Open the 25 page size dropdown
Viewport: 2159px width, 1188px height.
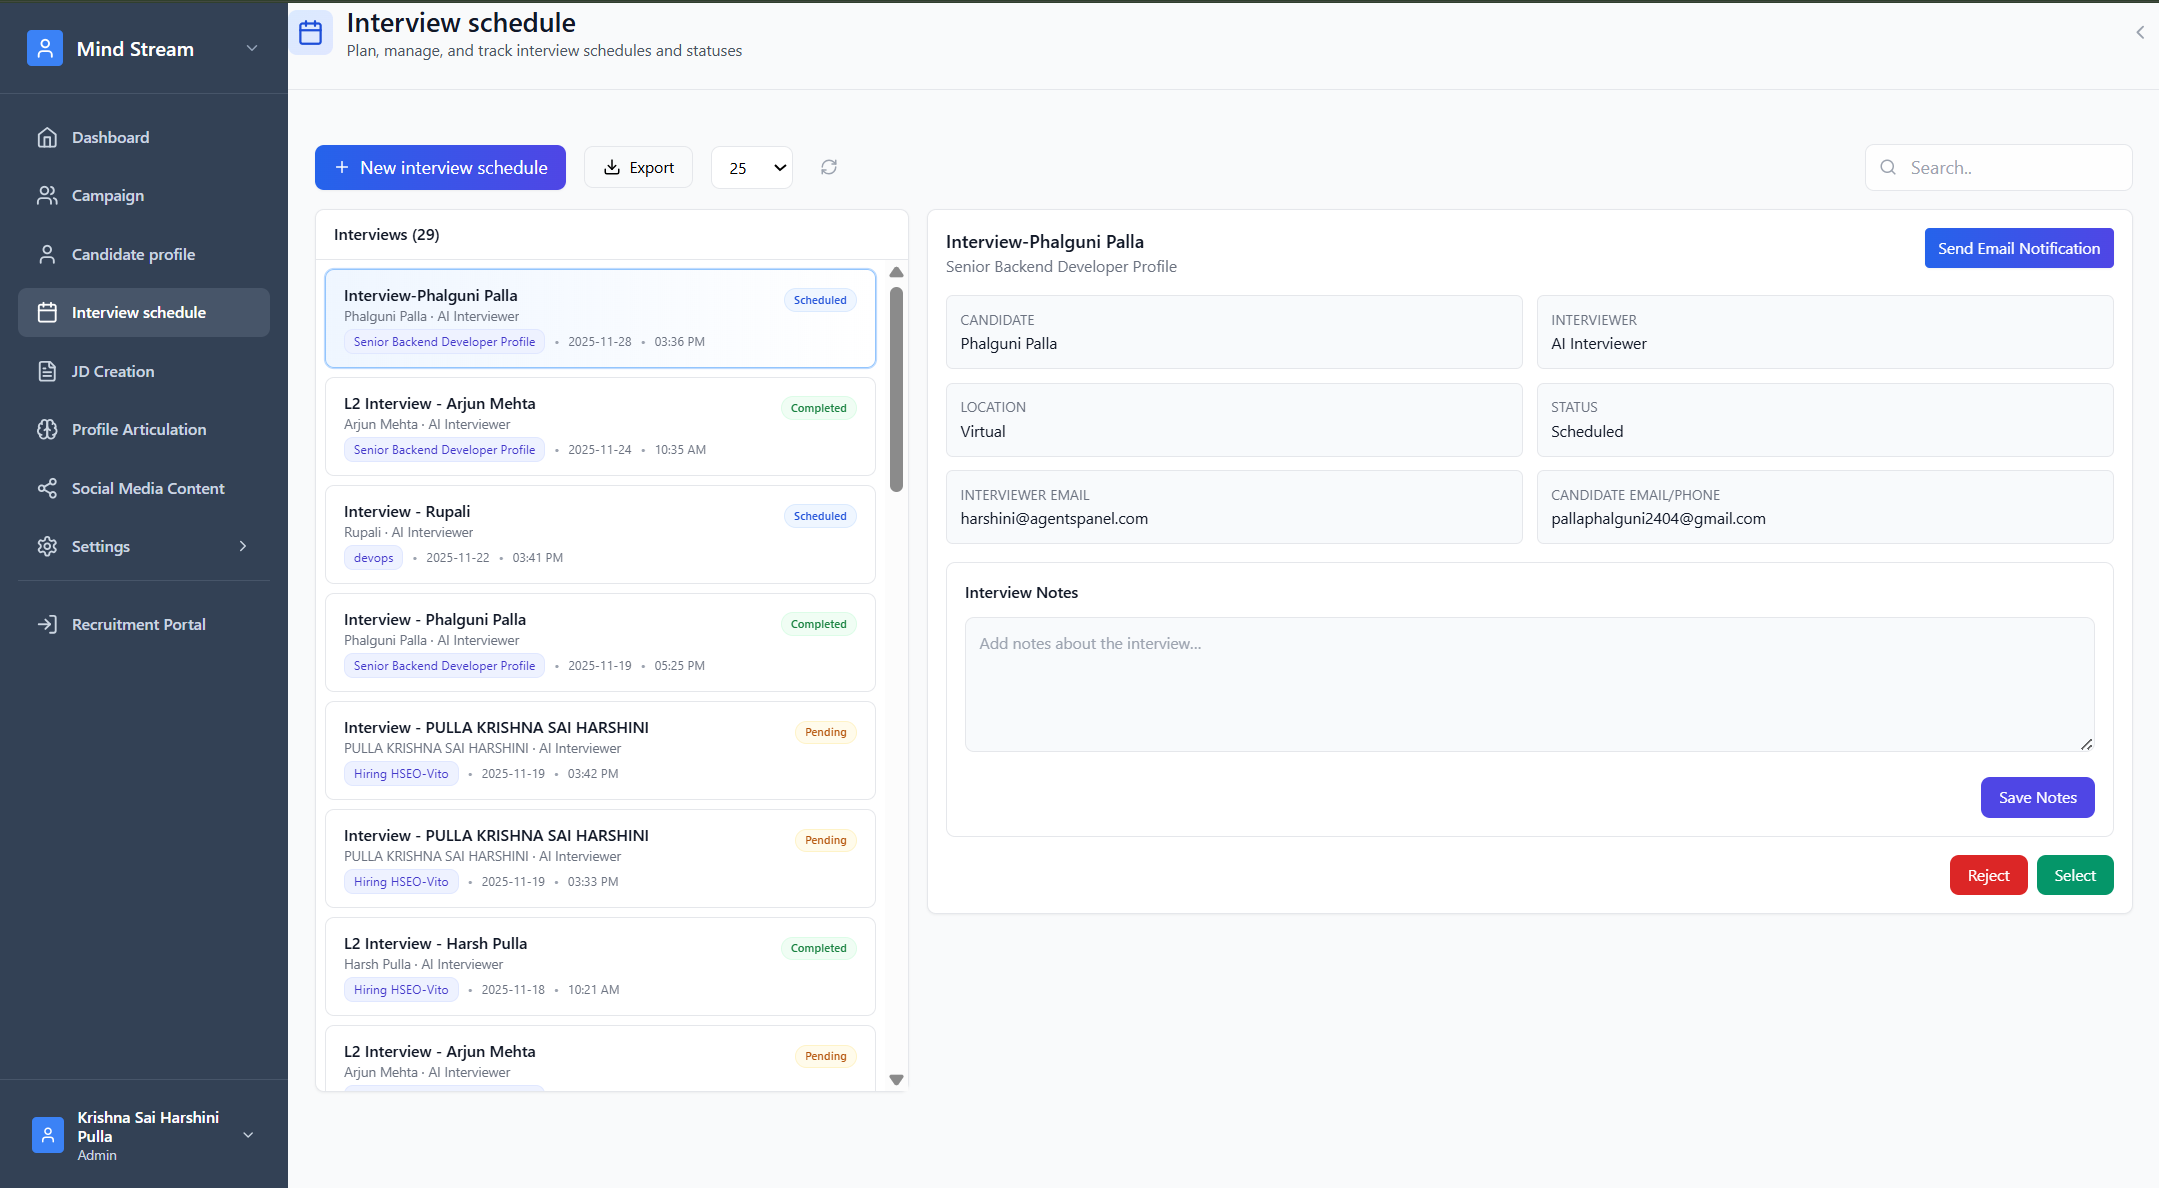pos(752,168)
